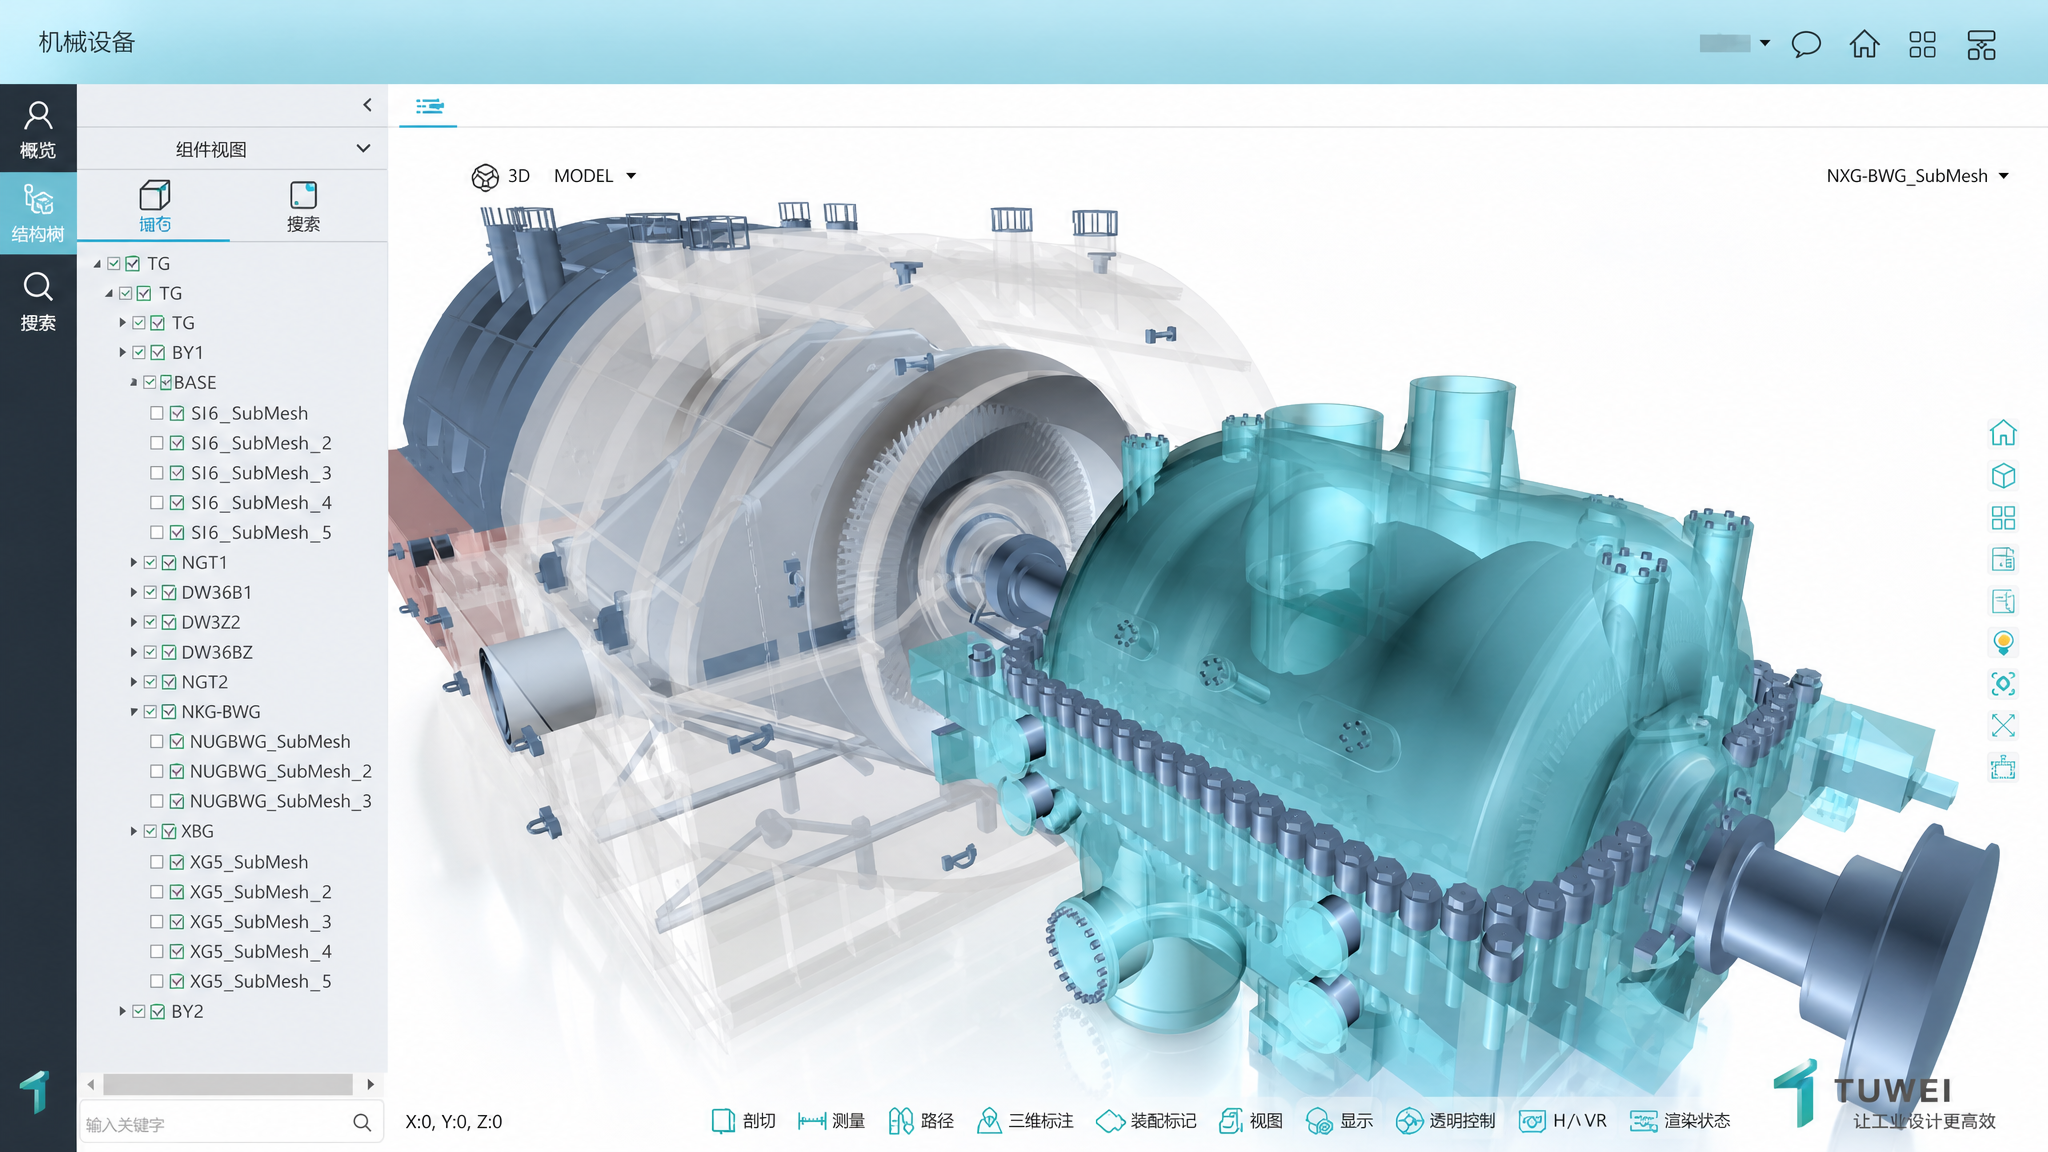Screen dimensions: 2048x1152
Task: Click the 3D model sphere icon
Action: click(x=485, y=177)
